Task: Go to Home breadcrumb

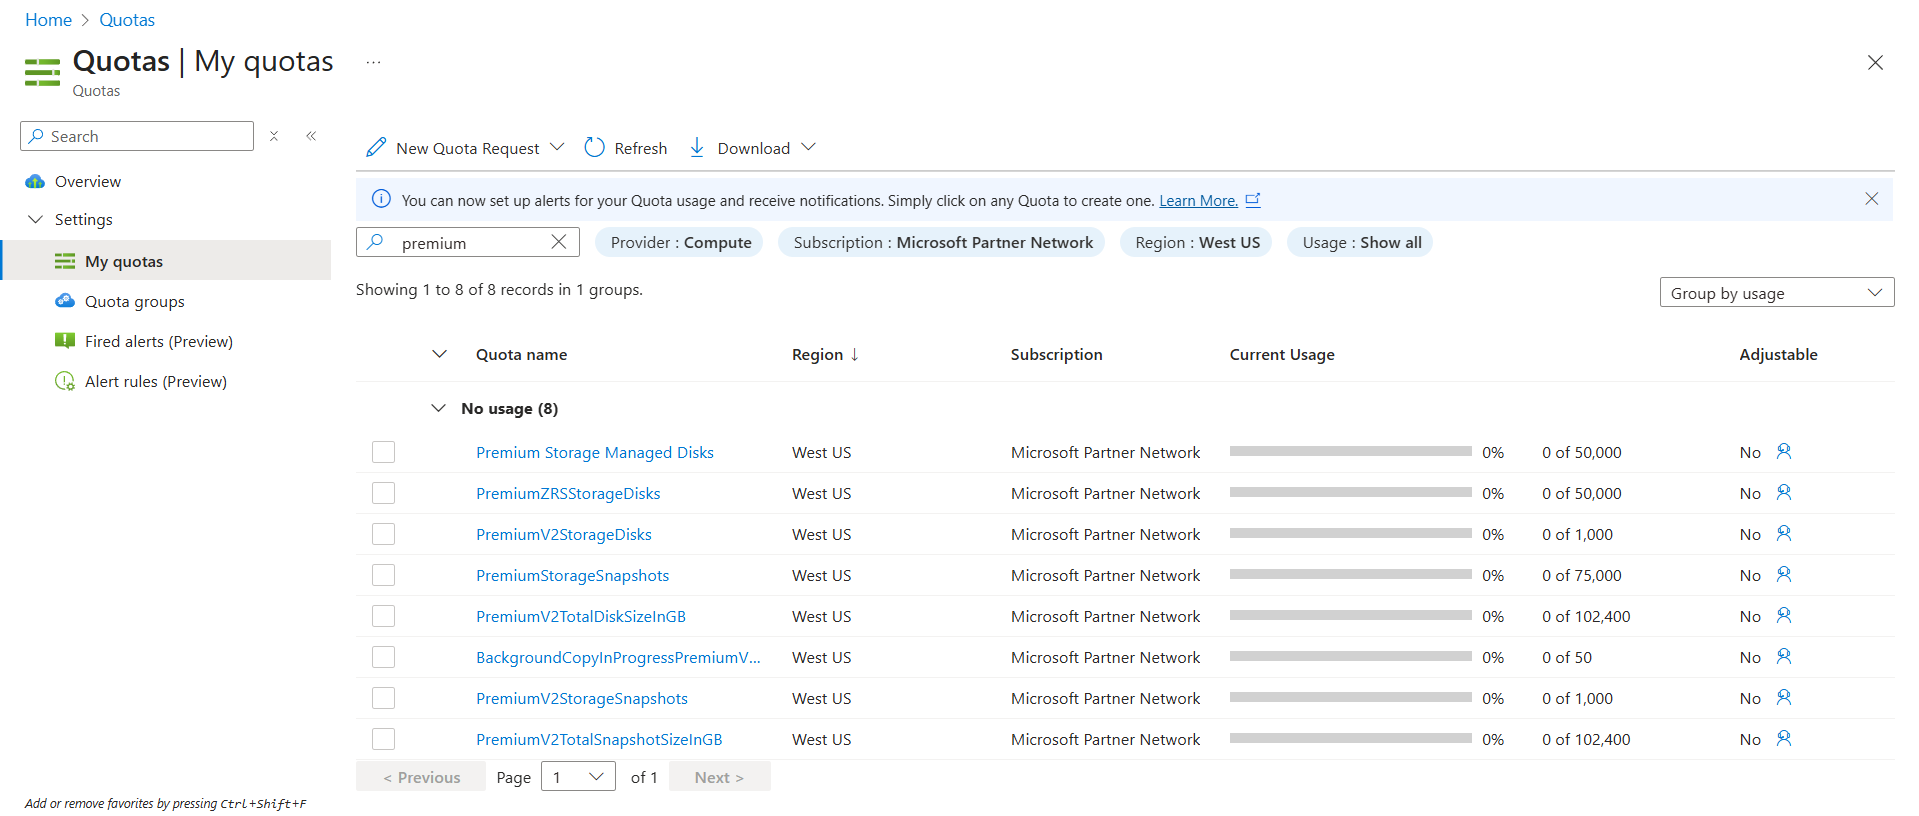Action: tap(48, 20)
